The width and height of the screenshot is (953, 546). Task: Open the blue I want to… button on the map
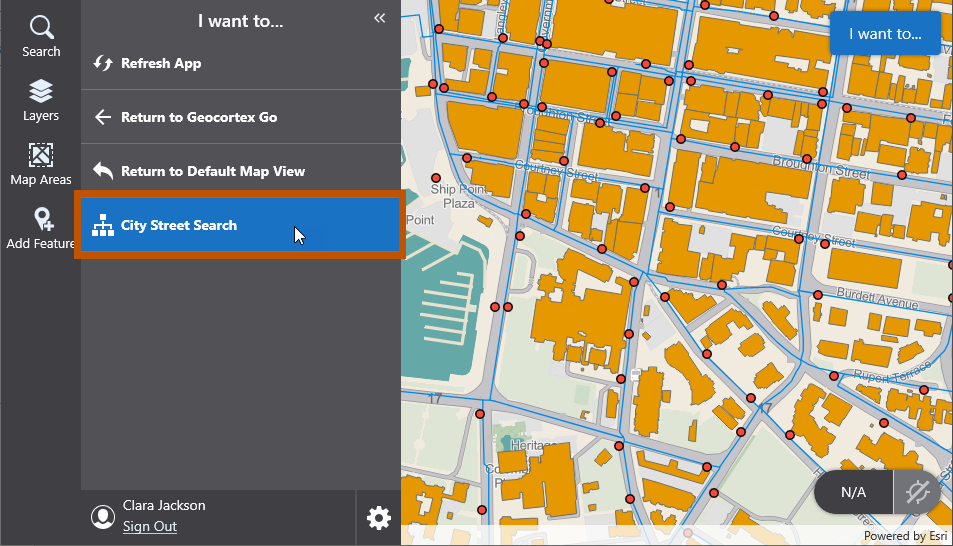885,34
